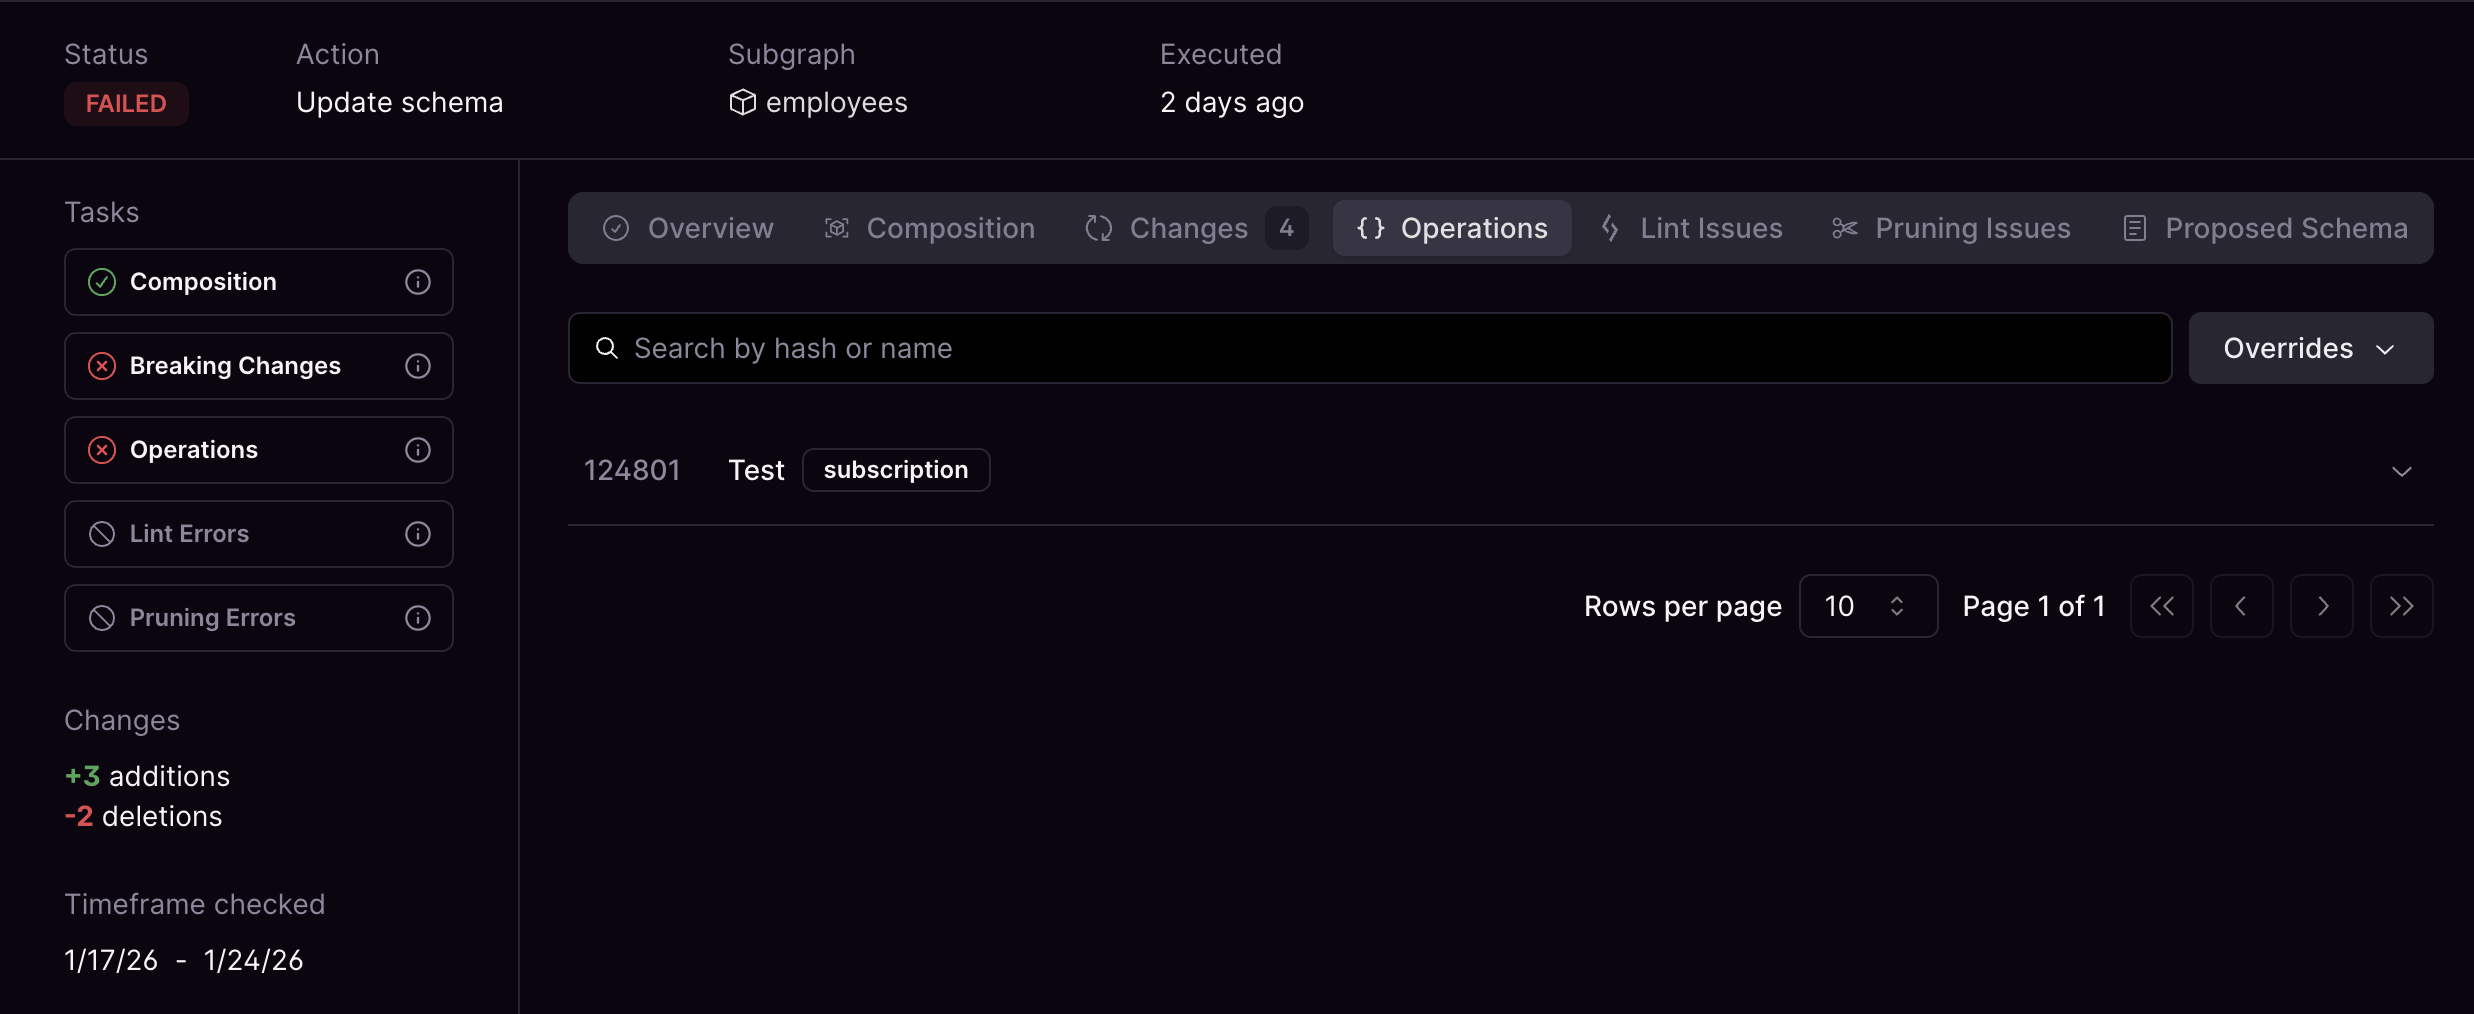Click the previous page arrow icon
The height and width of the screenshot is (1014, 2474).
[2241, 606]
